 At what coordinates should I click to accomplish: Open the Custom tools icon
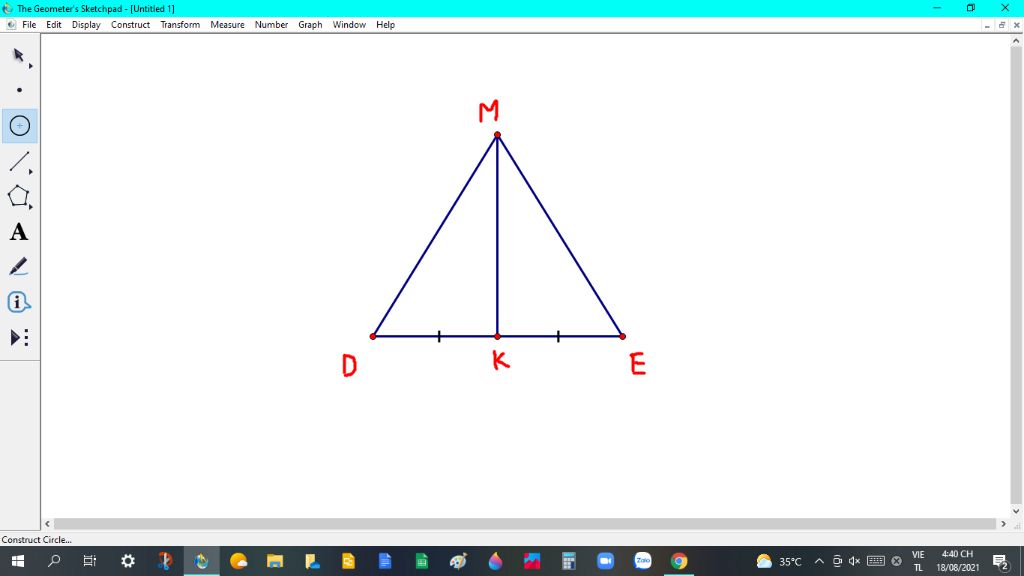(x=19, y=338)
